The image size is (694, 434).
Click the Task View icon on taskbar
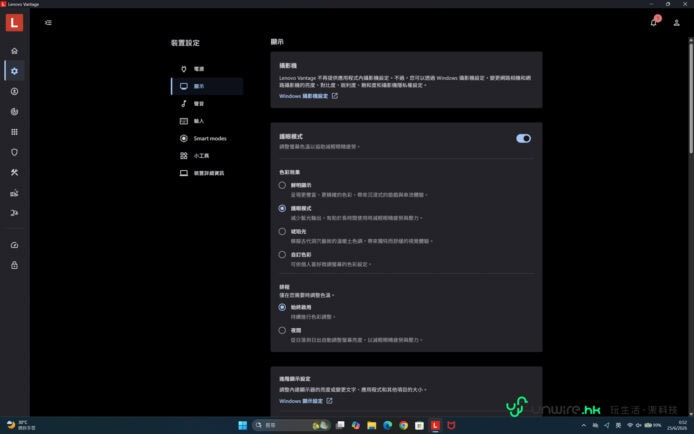[340, 425]
